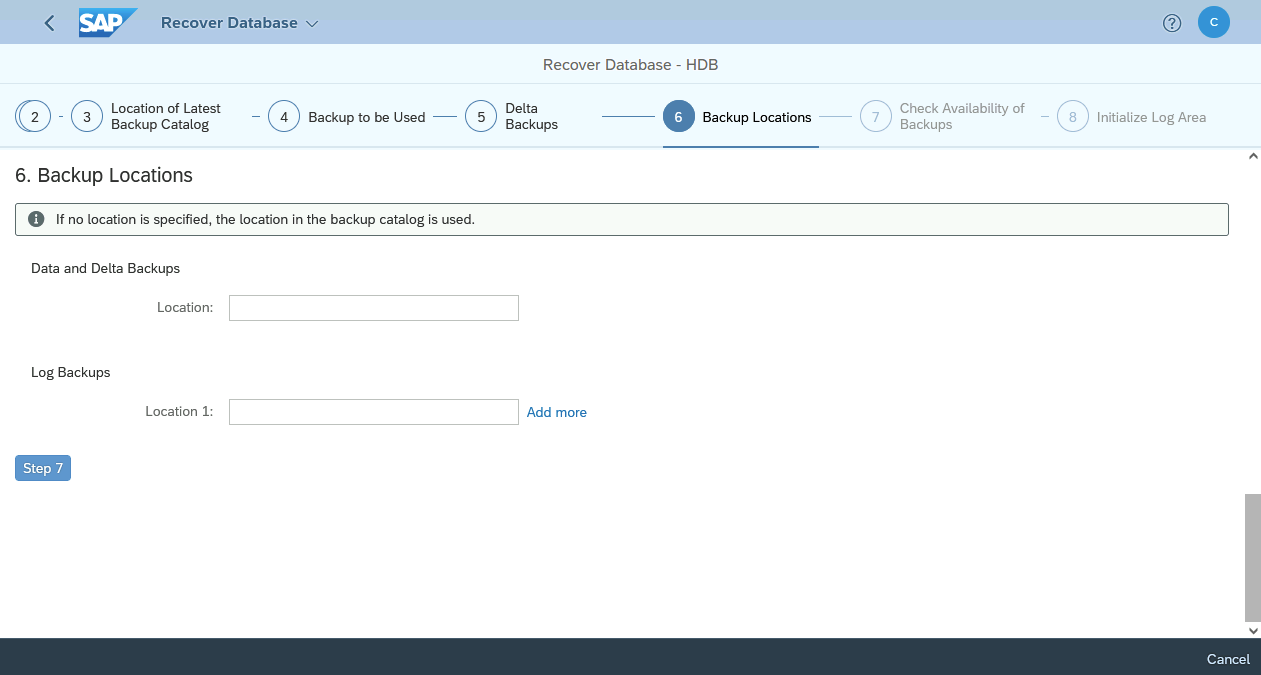
Task: Click the Add more link
Action: point(556,412)
